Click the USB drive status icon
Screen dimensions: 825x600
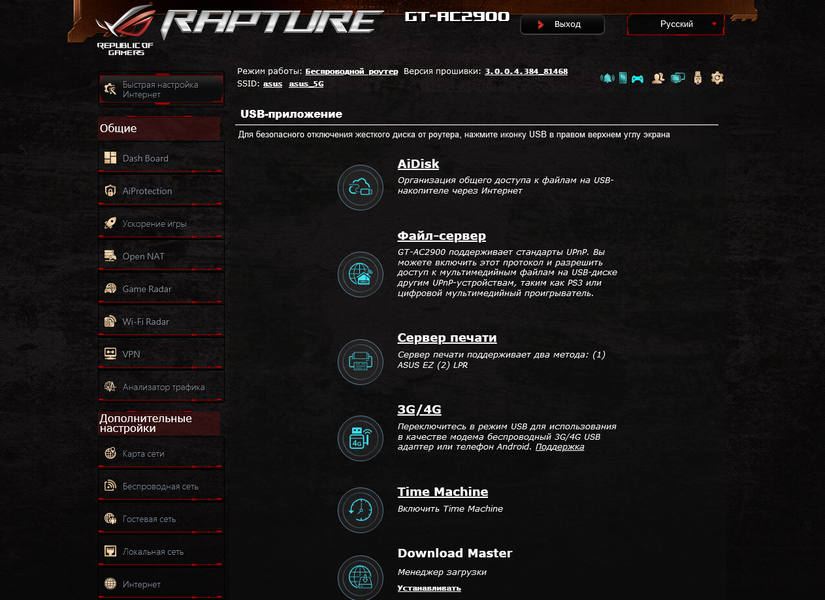[x=698, y=78]
